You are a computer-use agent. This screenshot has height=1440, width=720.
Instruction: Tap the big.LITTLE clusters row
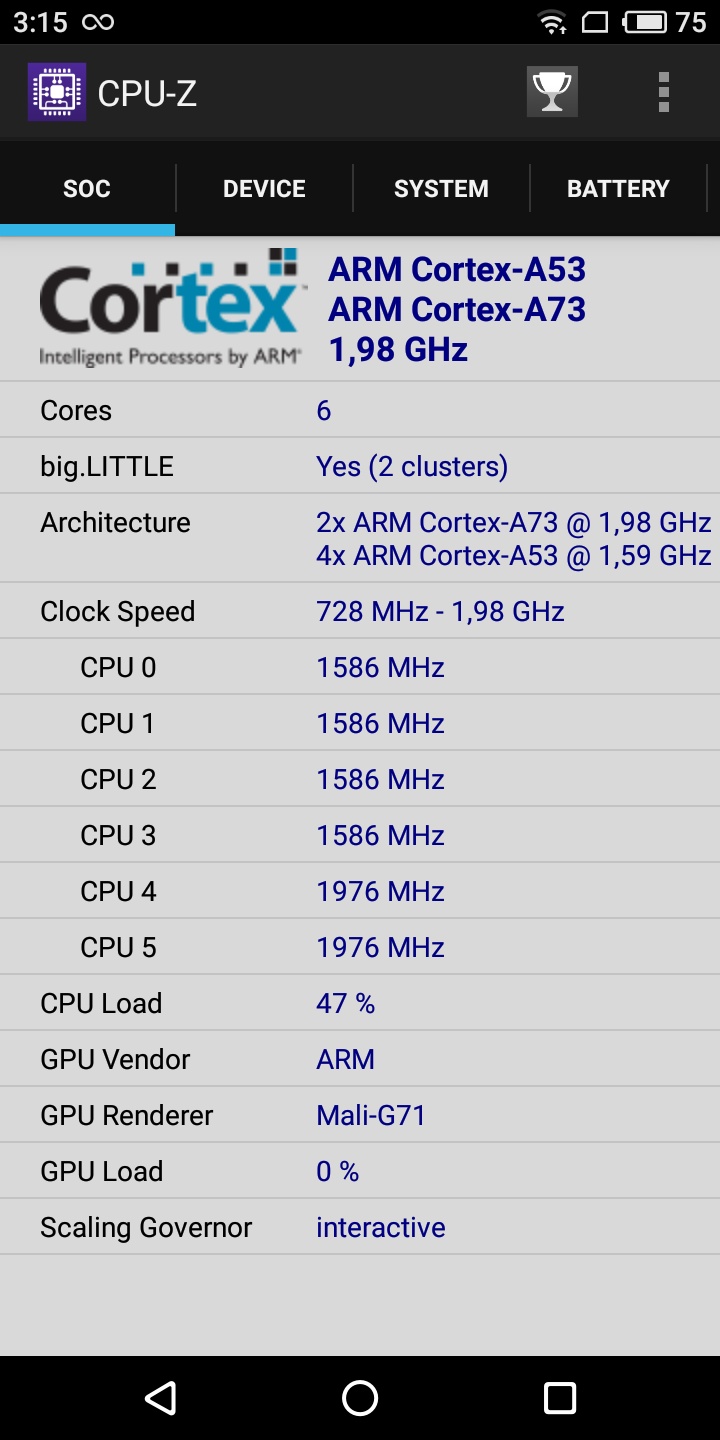pyautogui.click(x=360, y=466)
